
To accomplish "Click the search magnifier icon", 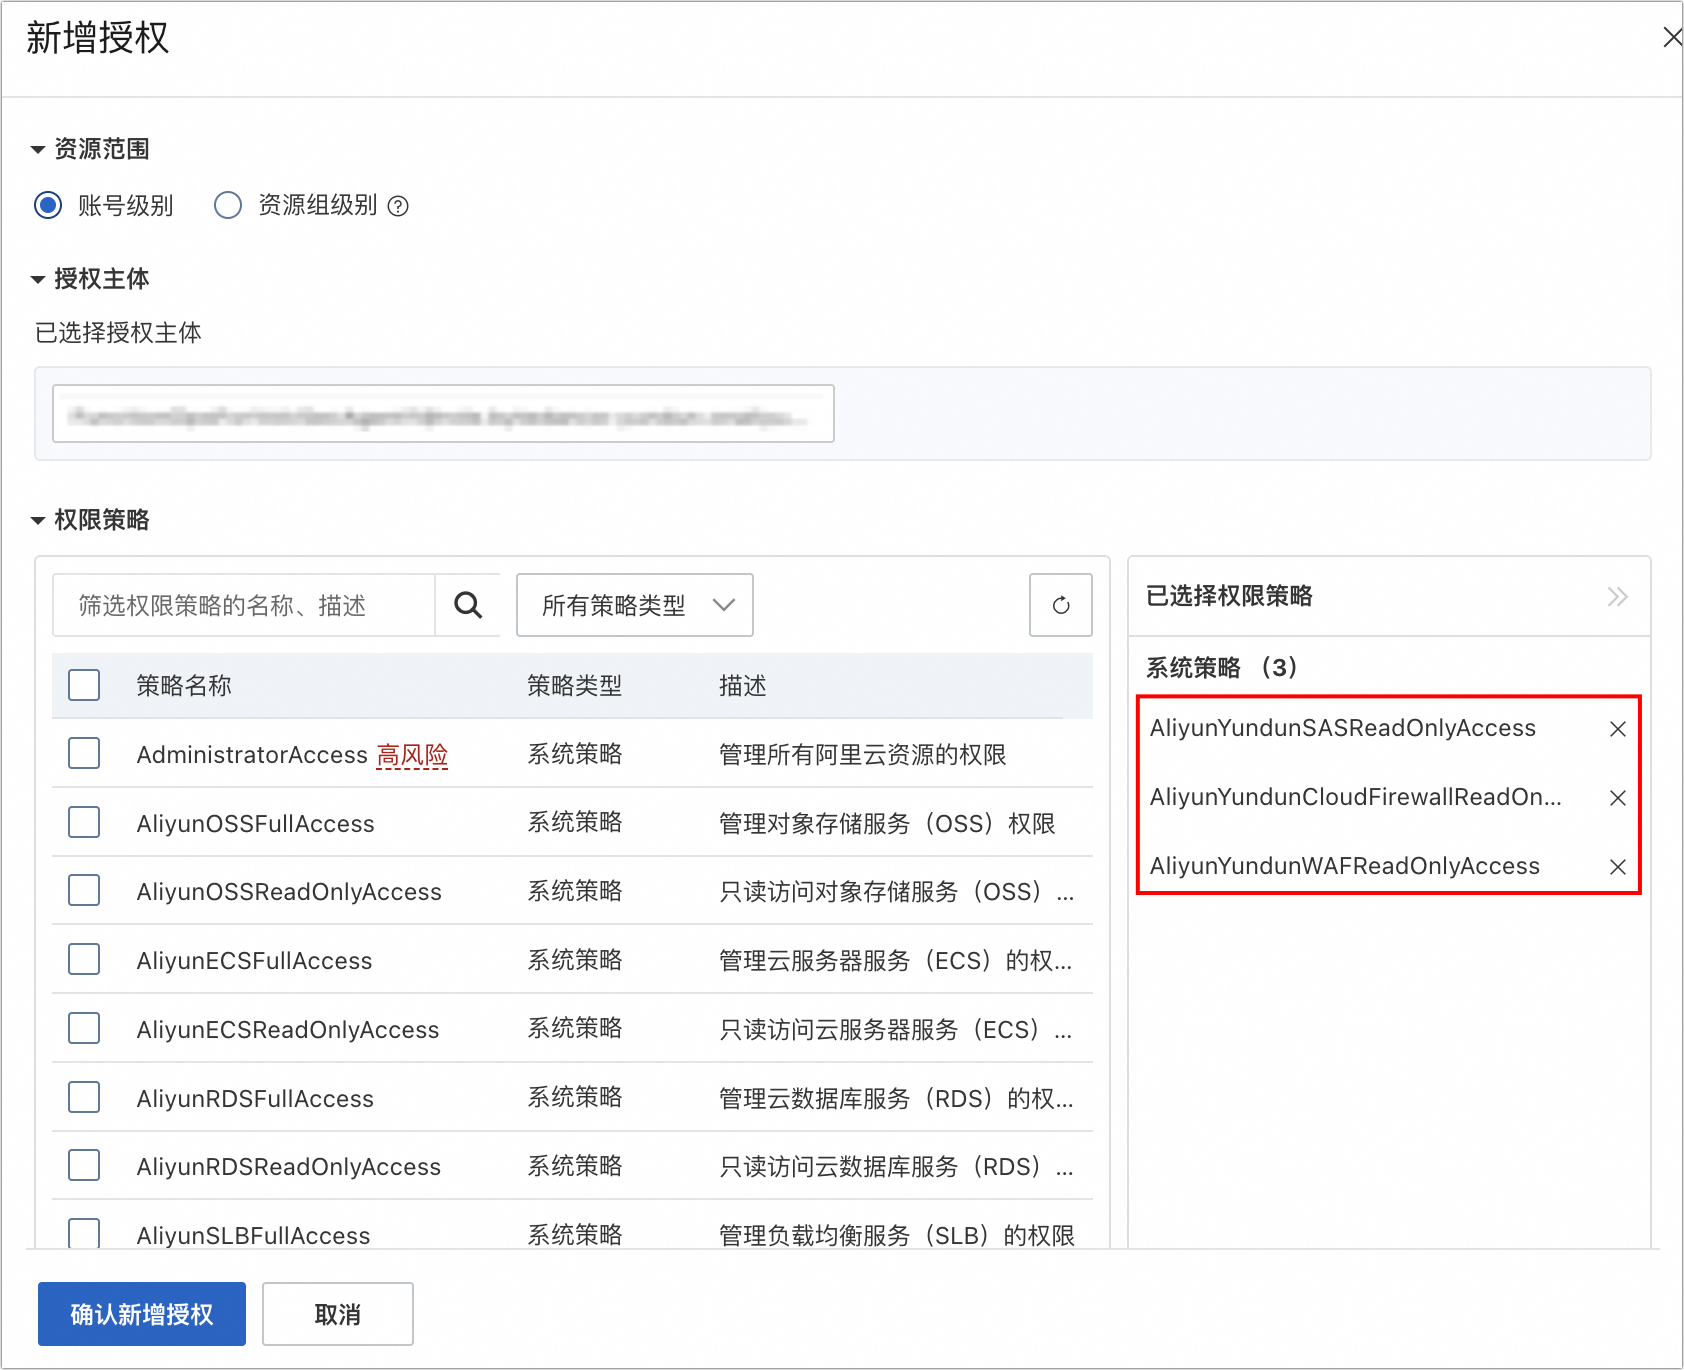I will tap(468, 605).
